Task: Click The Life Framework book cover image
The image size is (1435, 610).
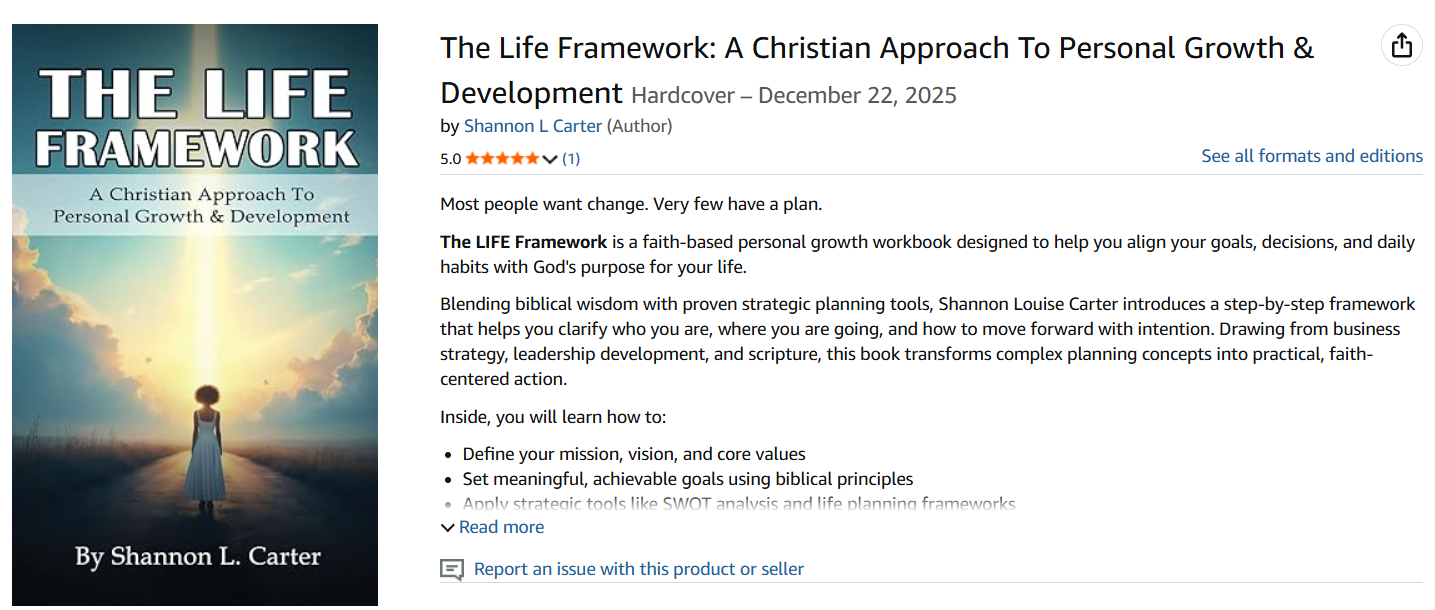Action: tap(195, 315)
